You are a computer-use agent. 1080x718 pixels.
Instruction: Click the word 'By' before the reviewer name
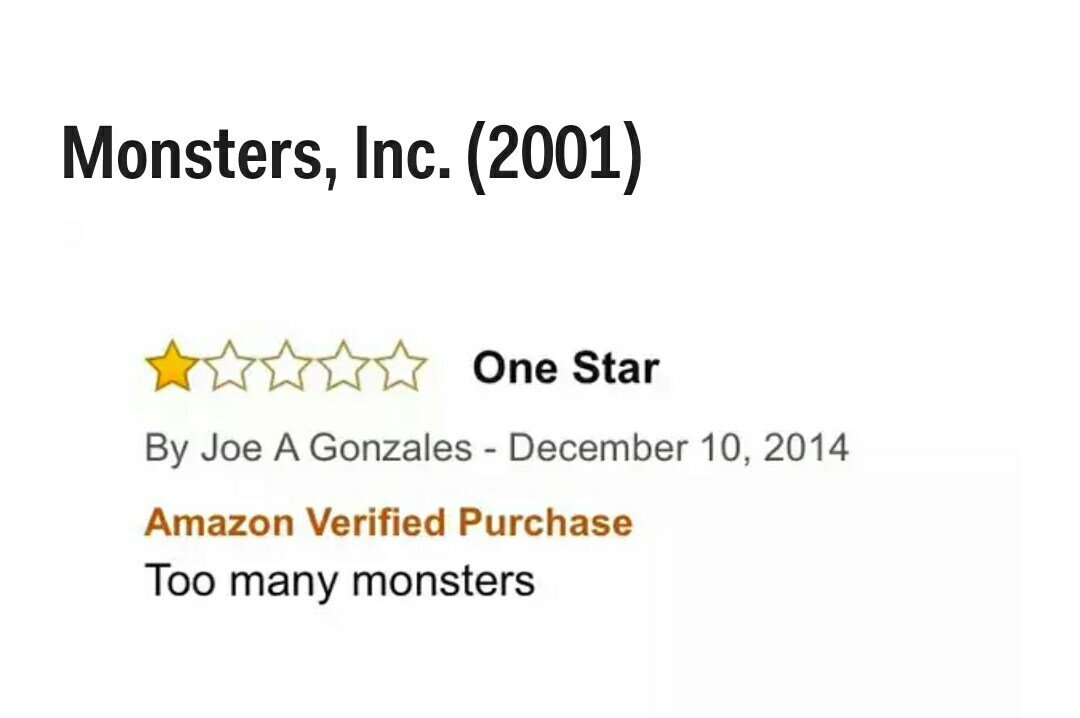pos(167,449)
